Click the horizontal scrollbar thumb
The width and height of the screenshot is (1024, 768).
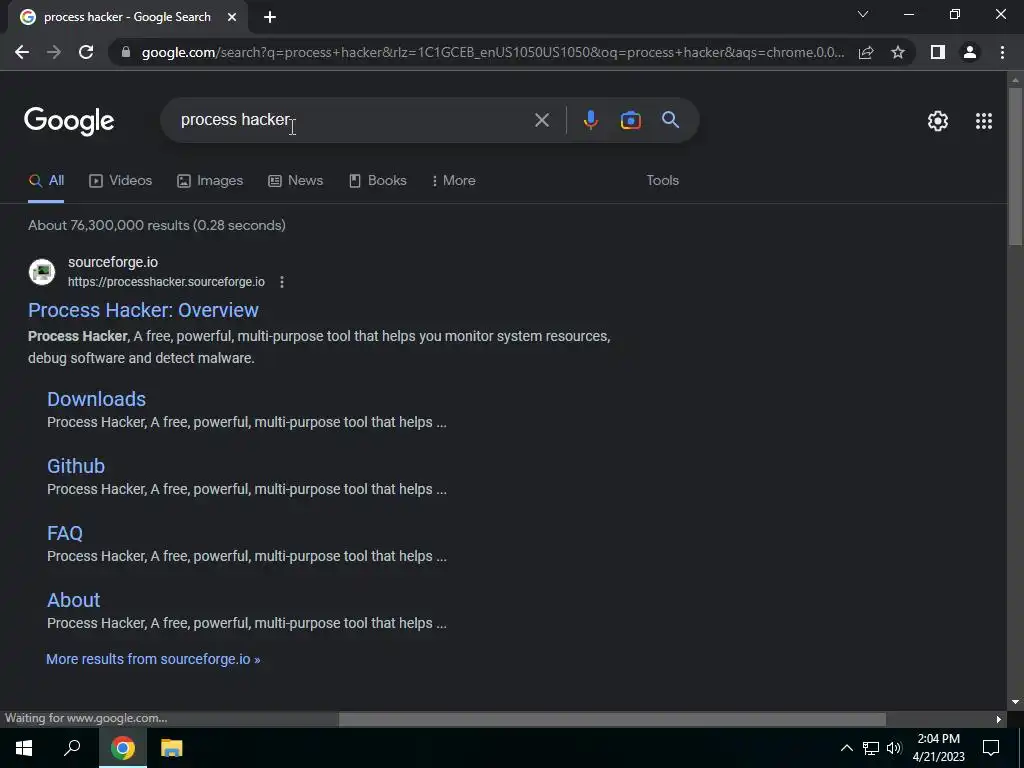click(x=612, y=720)
